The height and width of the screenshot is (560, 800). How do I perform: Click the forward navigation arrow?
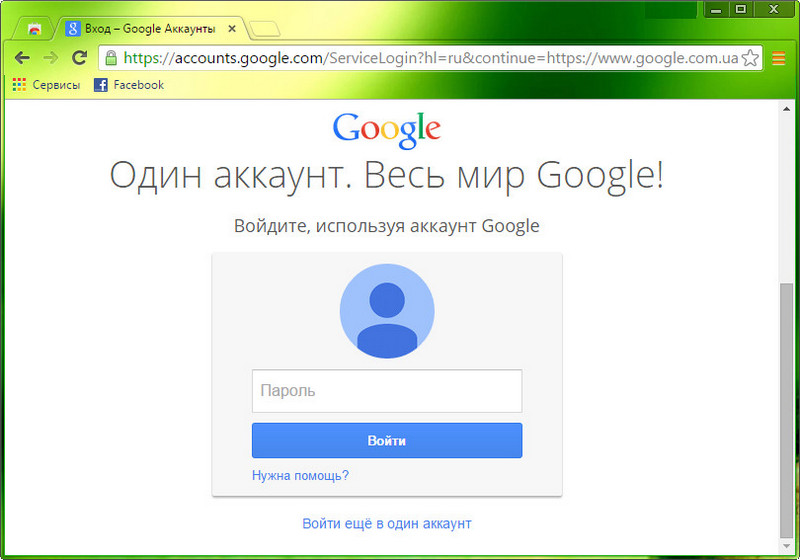[51, 58]
